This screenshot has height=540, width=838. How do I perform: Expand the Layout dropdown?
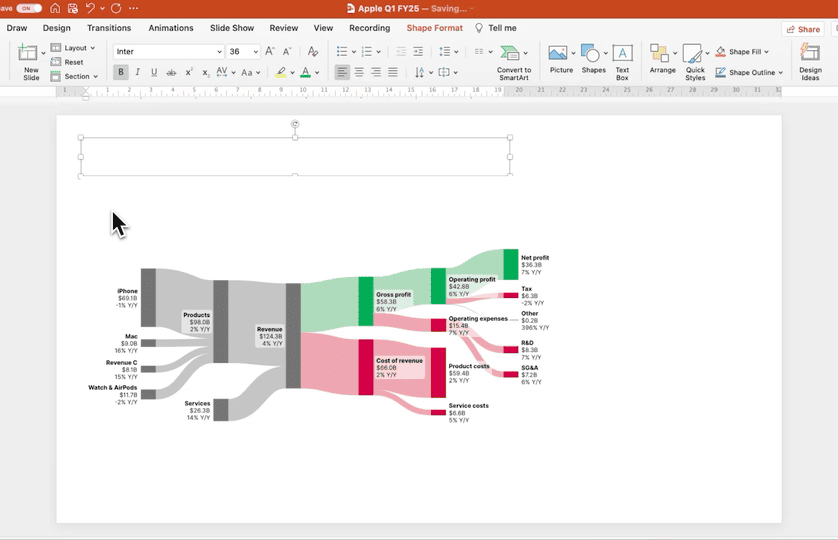[73, 48]
